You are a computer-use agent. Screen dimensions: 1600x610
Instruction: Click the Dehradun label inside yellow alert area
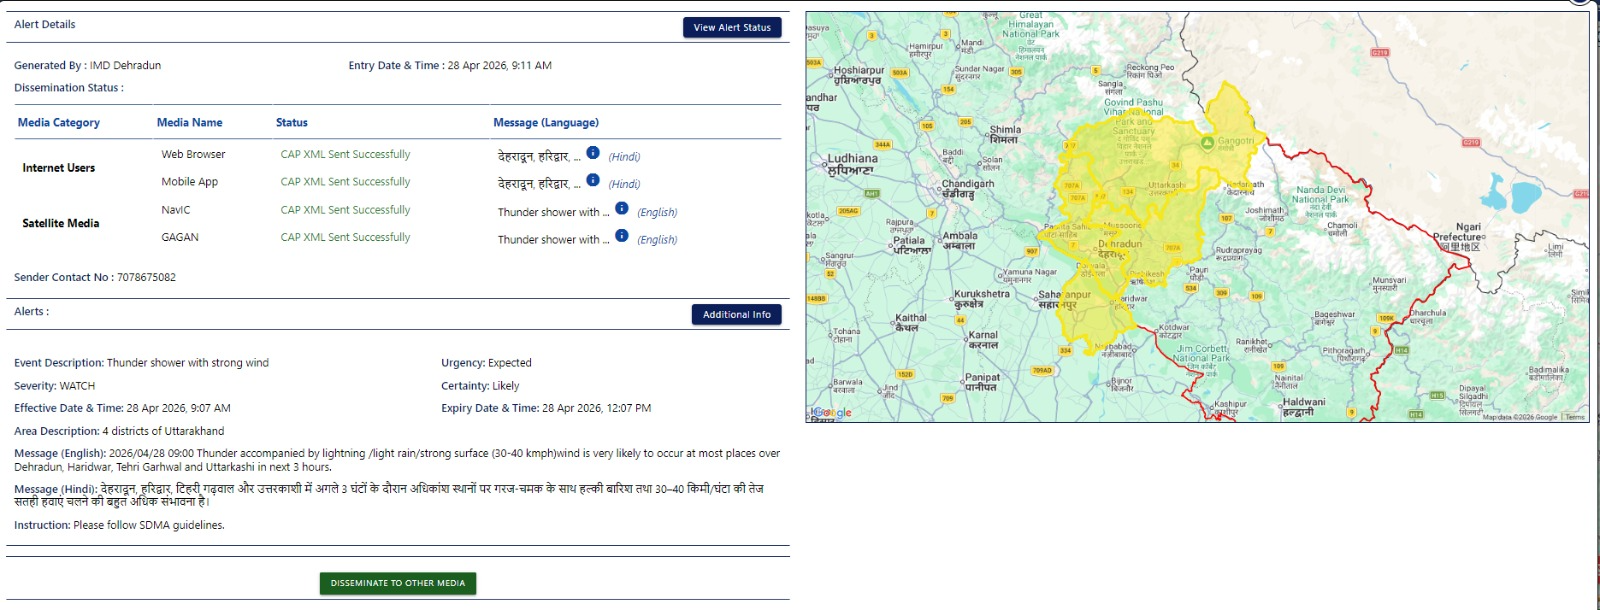pyautogui.click(x=1120, y=245)
